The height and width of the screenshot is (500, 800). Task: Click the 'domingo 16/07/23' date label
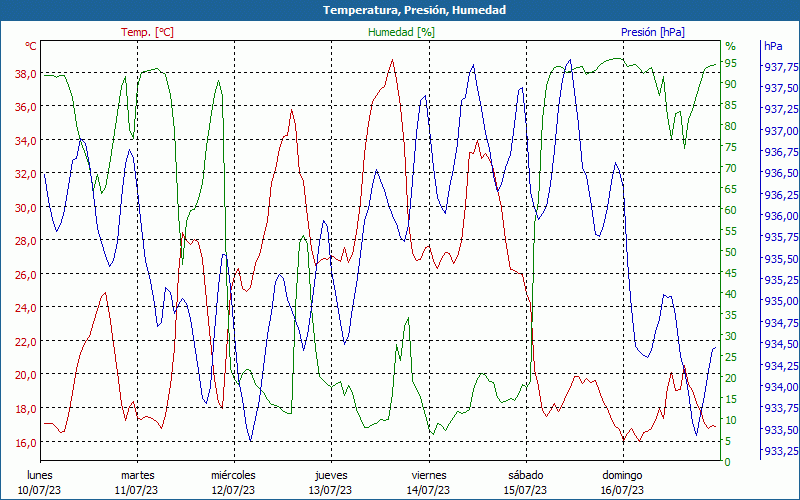[x=622, y=483]
